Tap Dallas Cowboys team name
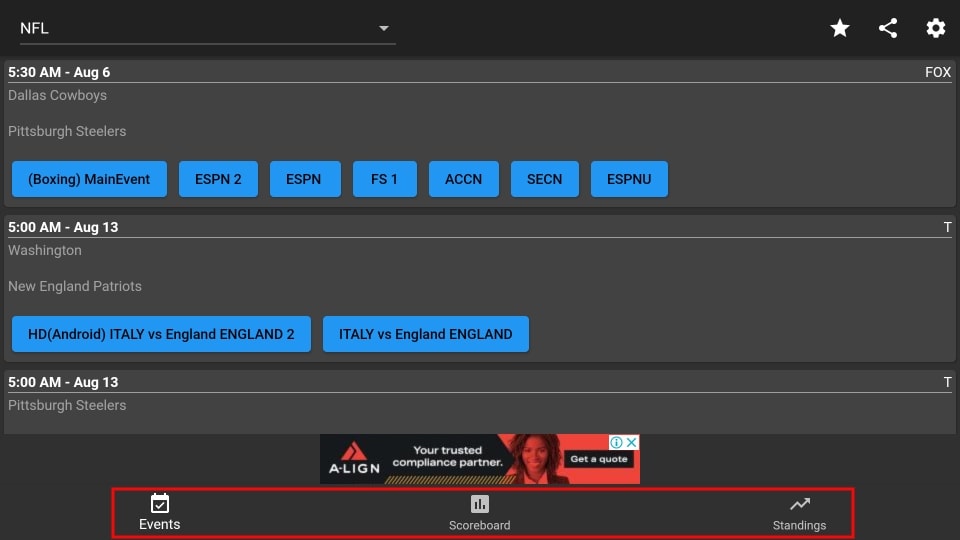This screenshot has width=960, height=540. click(58, 96)
